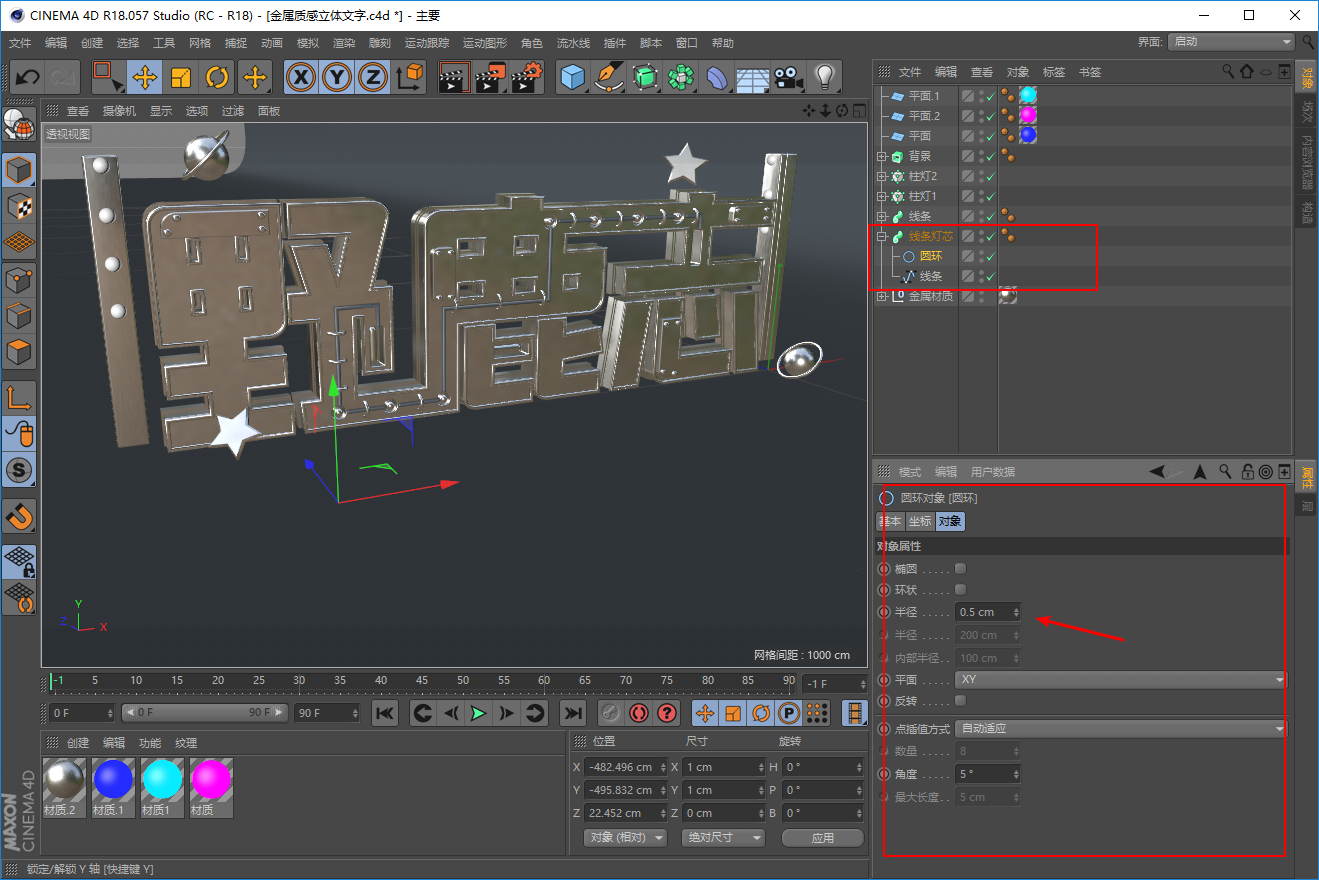
Task: Click the blue deformer icon
Action: point(717,77)
